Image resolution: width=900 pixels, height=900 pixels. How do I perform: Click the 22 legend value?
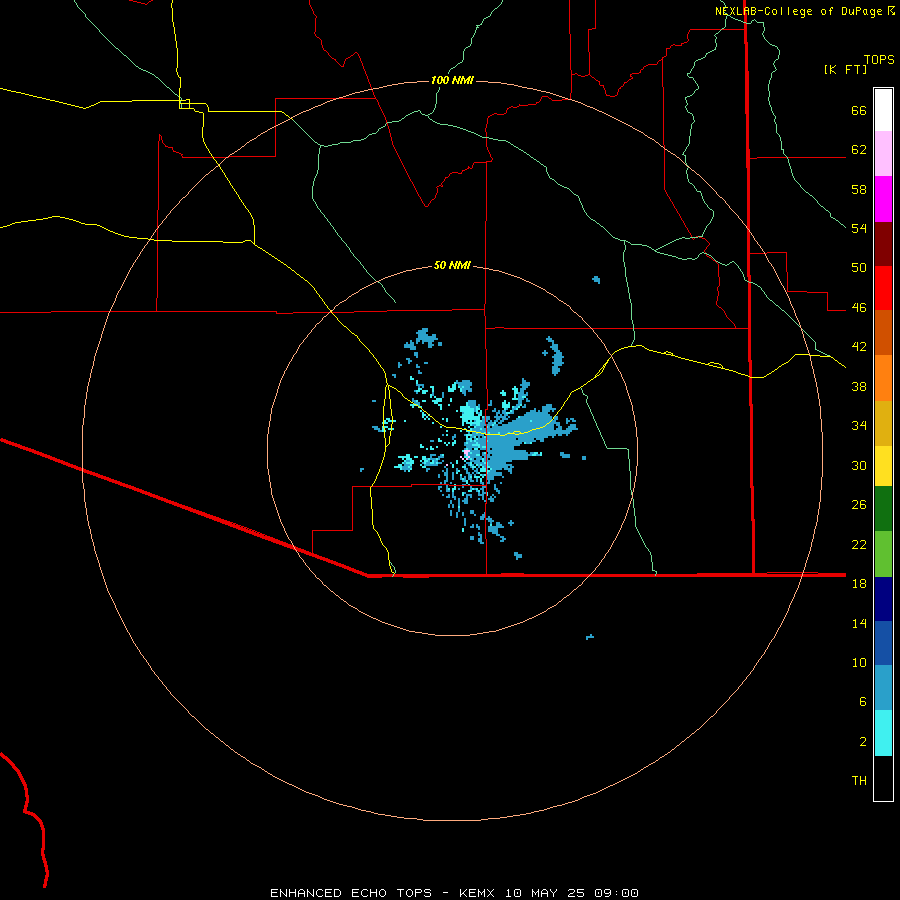[x=859, y=544]
